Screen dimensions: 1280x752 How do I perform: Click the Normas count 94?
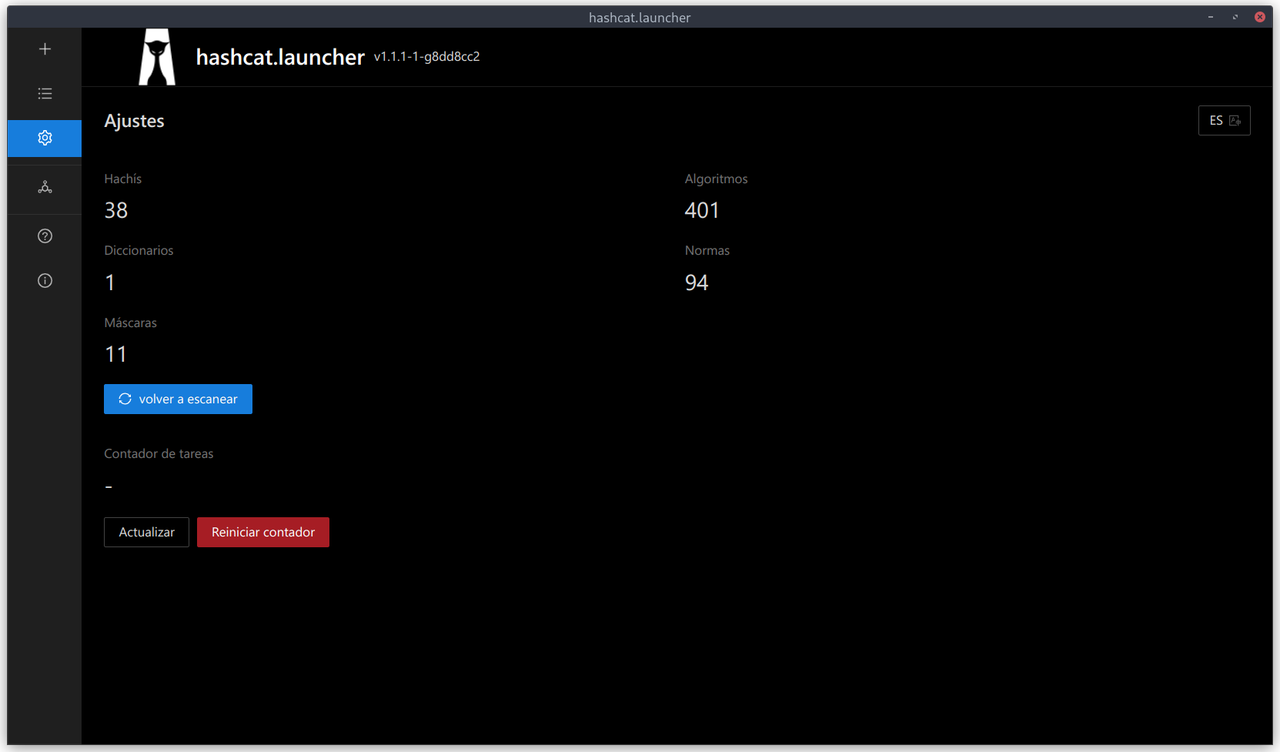[x=697, y=283]
